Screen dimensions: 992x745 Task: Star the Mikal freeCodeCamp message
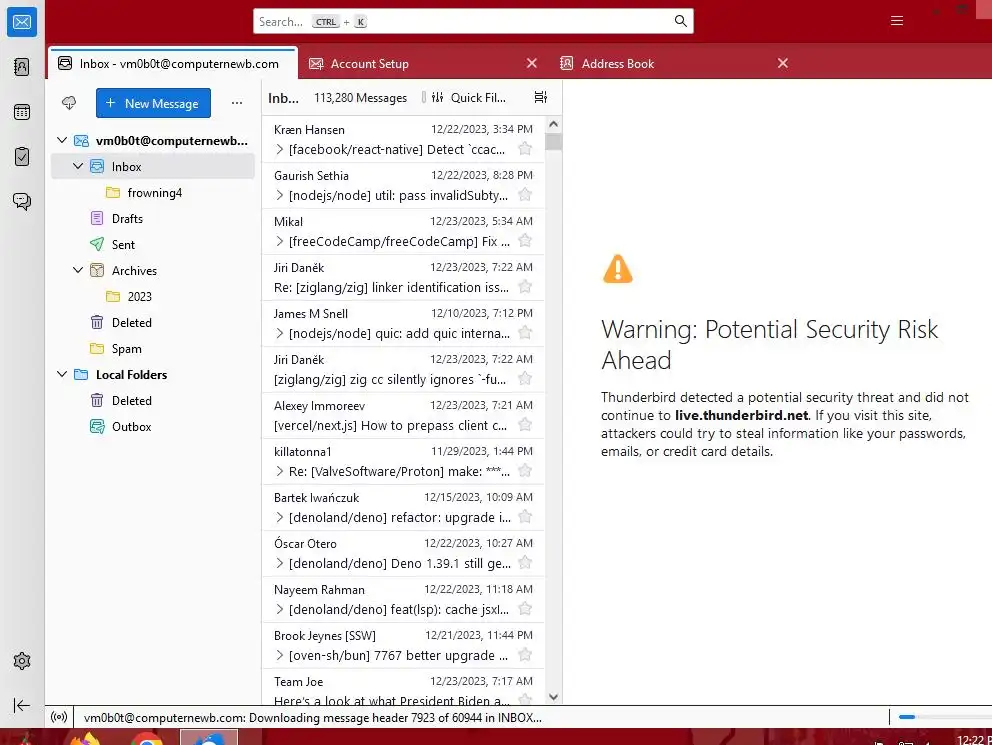point(524,241)
